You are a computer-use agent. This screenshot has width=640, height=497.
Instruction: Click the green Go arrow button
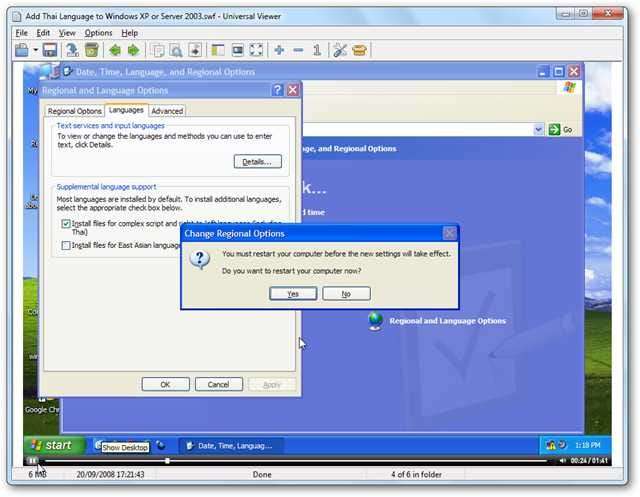(x=554, y=129)
